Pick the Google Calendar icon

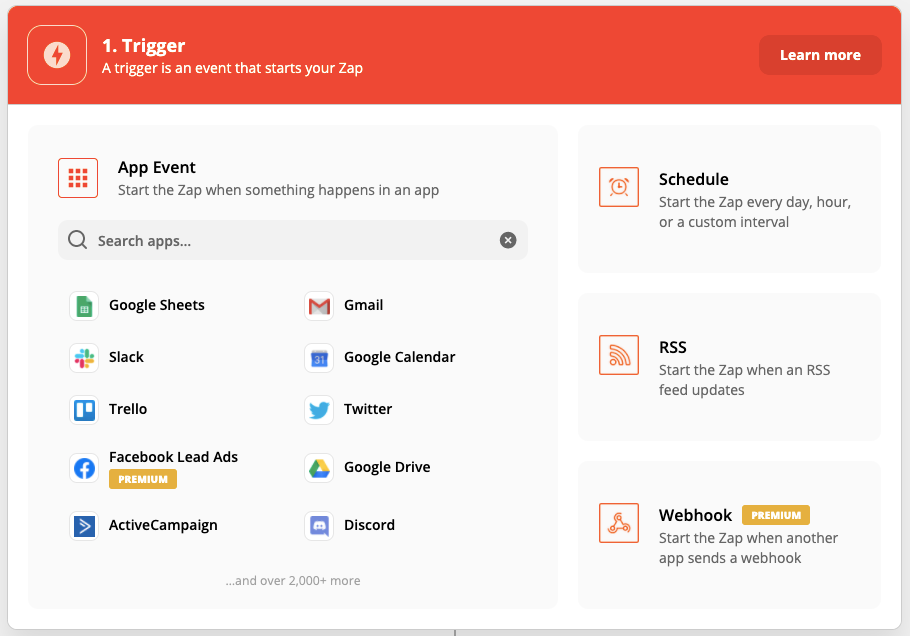point(319,358)
